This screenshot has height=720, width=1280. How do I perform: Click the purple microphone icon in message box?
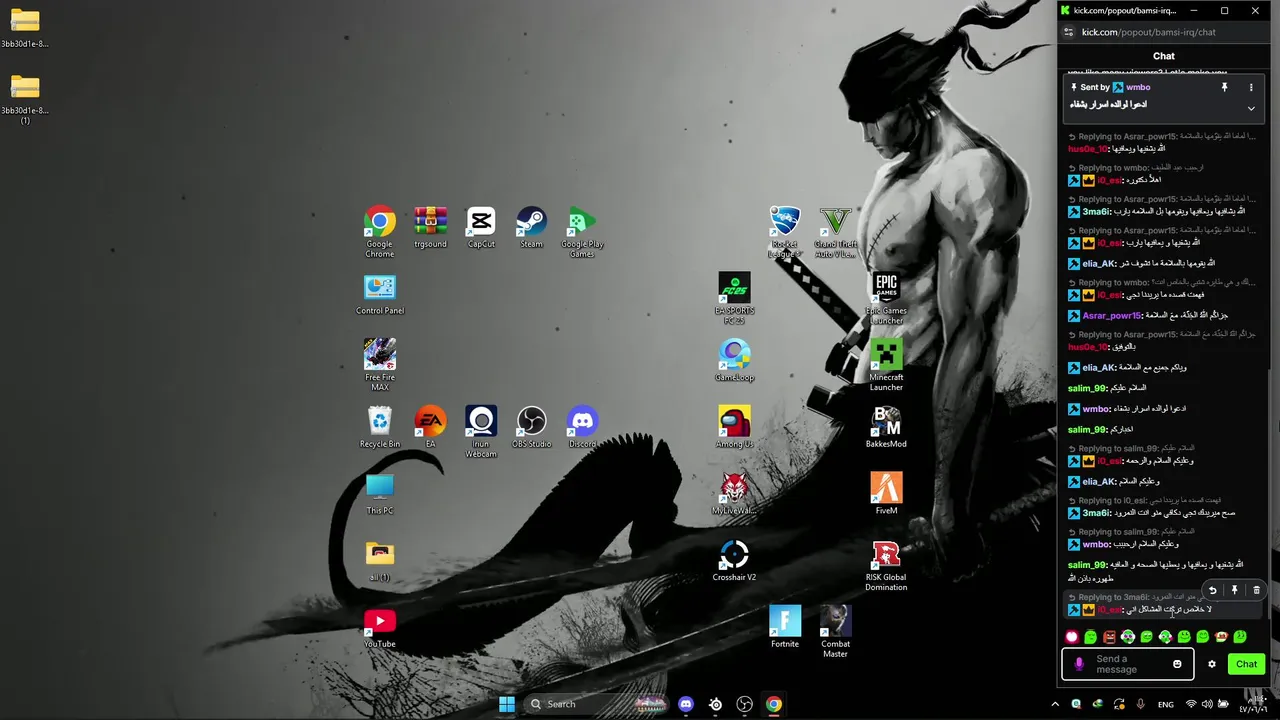tap(1078, 664)
